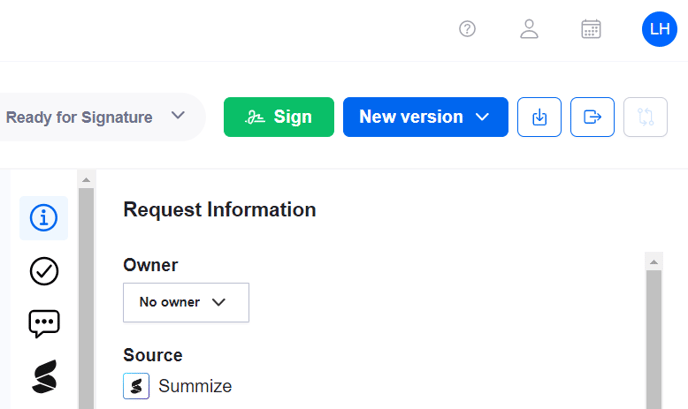The image size is (688, 409).
Task: Click the Request Information panel scrollbar thumb
Action: pyautogui.click(x=655, y=340)
